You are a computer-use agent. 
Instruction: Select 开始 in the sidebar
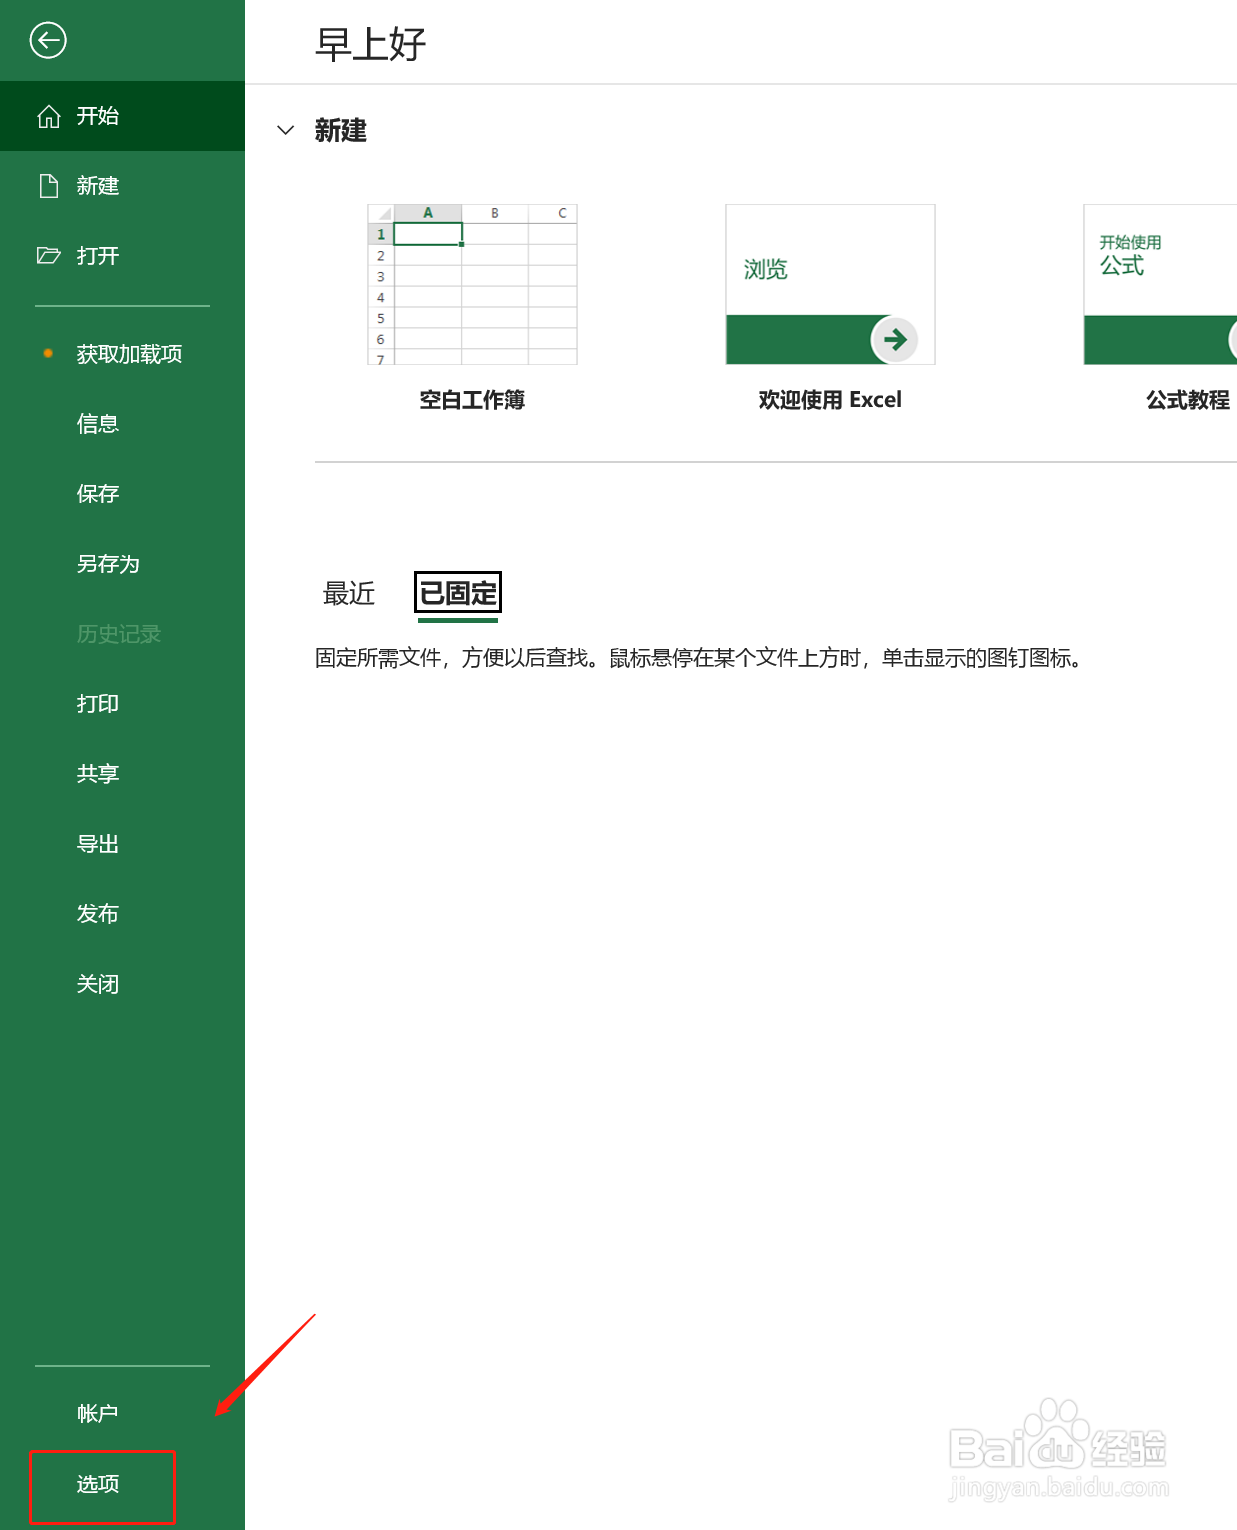tap(122, 116)
